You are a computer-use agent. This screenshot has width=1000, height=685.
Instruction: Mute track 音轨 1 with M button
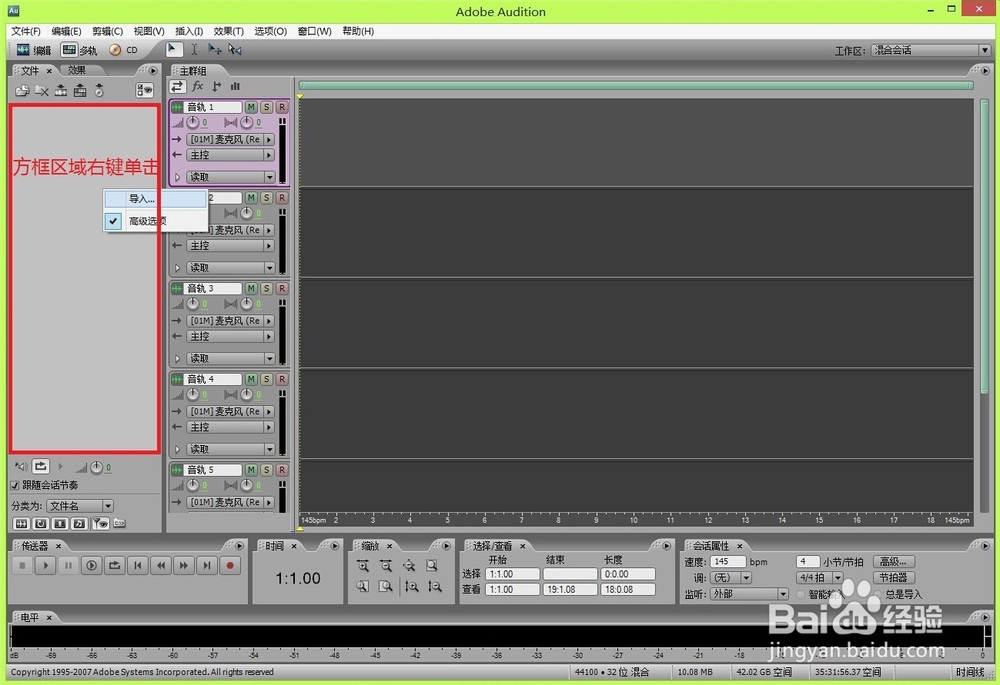pyautogui.click(x=251, y=107)
